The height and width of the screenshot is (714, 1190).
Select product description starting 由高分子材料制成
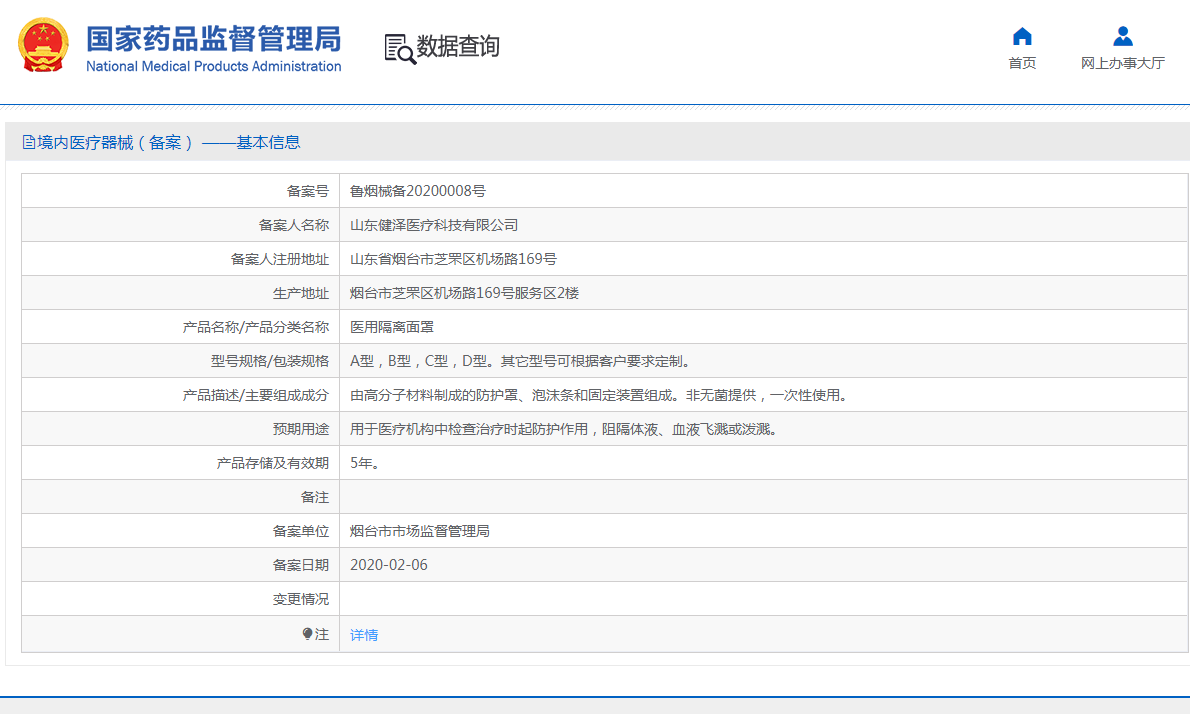600,395
